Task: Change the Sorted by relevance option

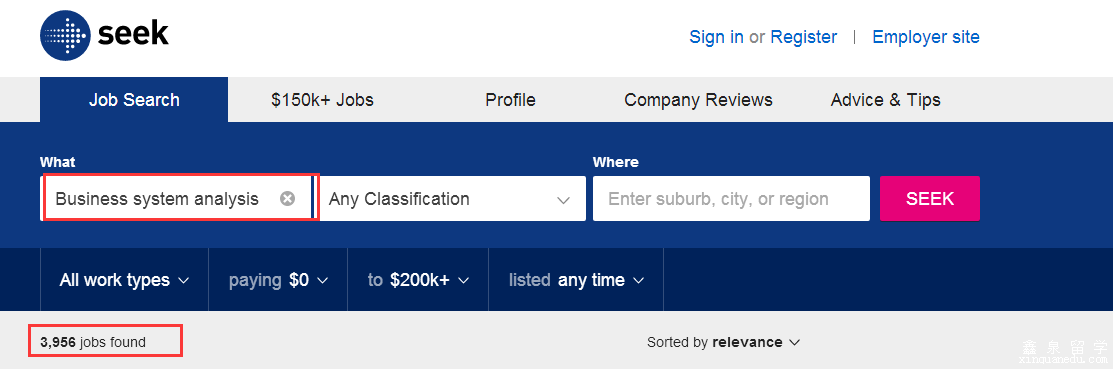Action: (x=723, y=342)
